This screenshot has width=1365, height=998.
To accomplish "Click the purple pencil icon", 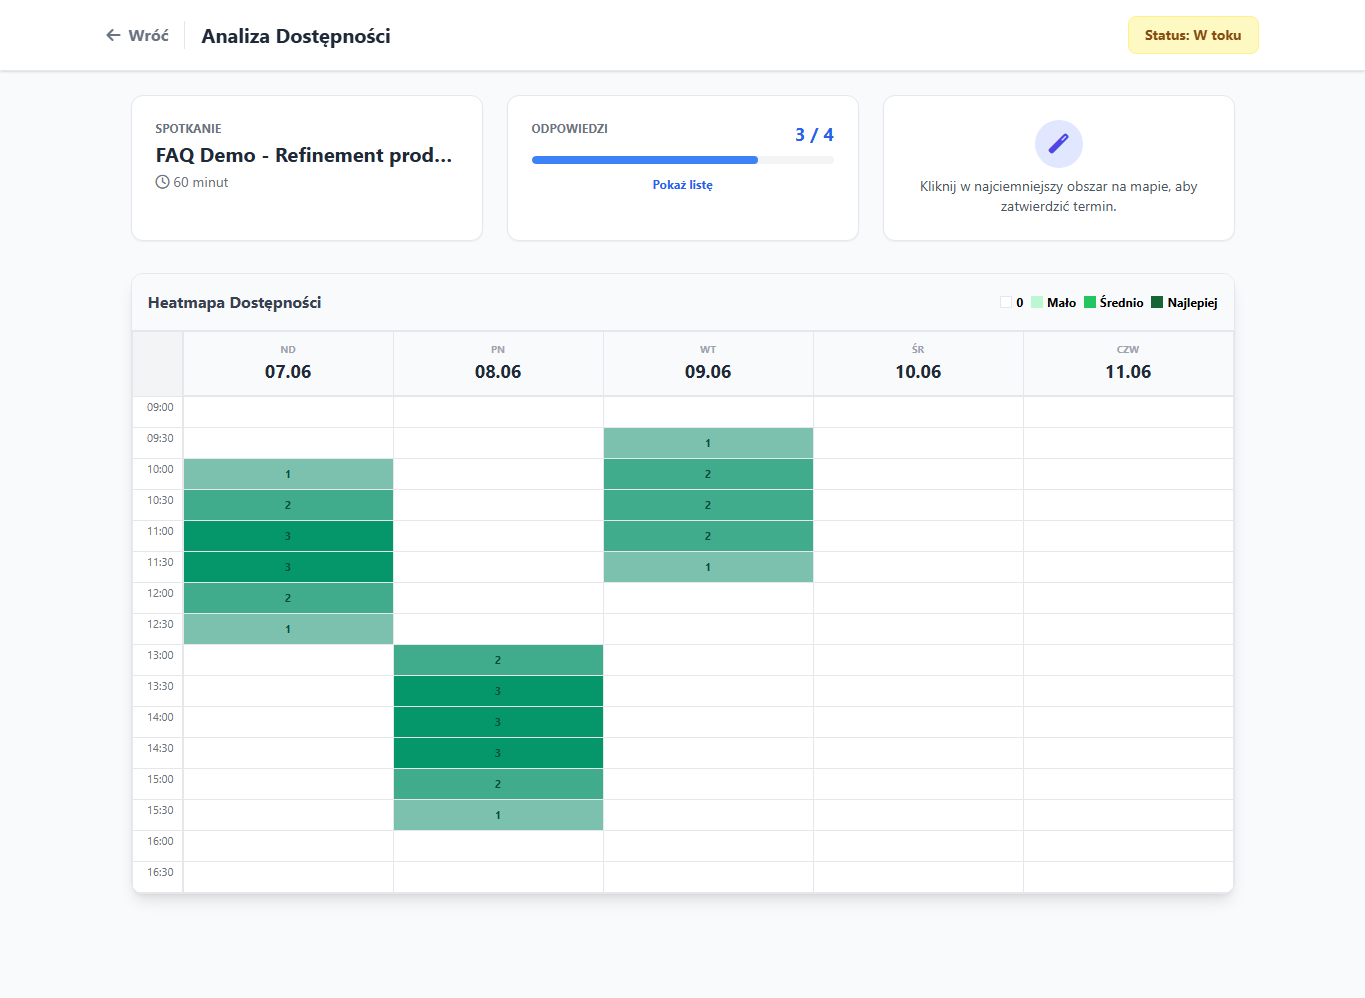I will point(1058,144).
